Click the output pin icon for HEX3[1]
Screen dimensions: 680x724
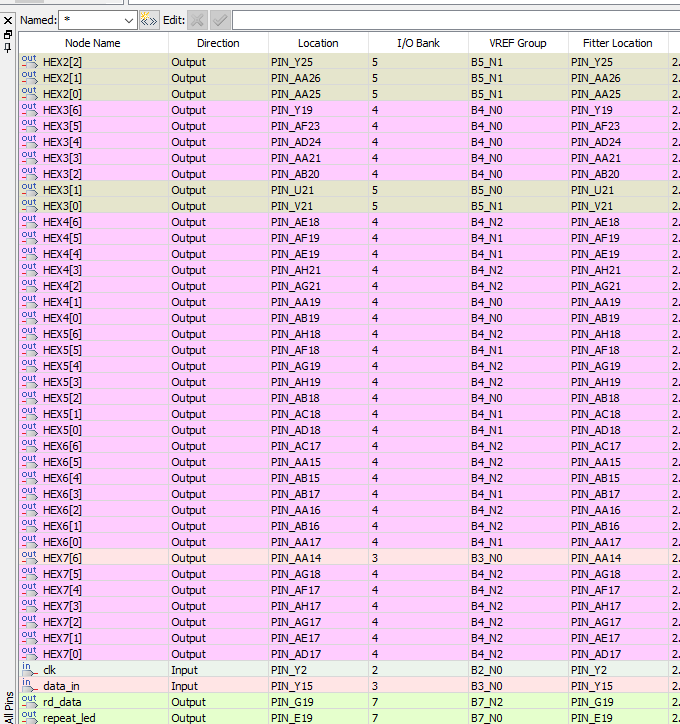click(30, 189)
